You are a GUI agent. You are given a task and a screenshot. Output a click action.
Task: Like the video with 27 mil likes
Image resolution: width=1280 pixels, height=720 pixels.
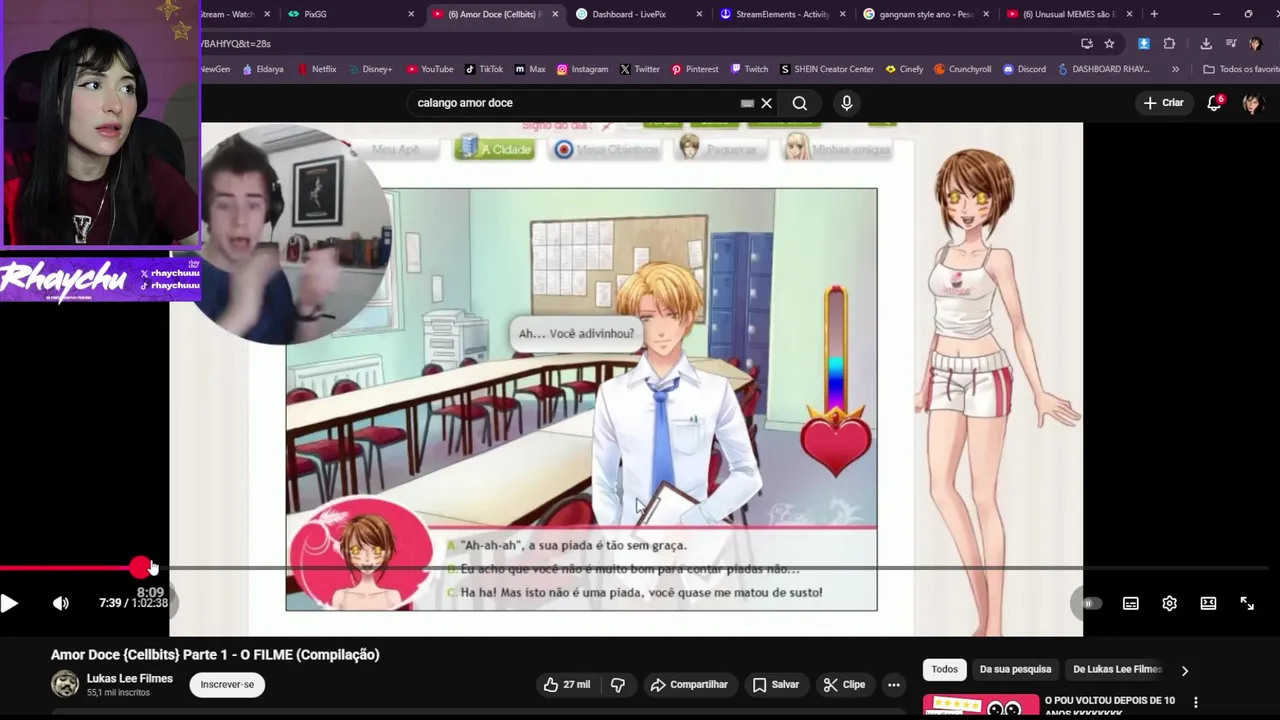coord(567,685)
